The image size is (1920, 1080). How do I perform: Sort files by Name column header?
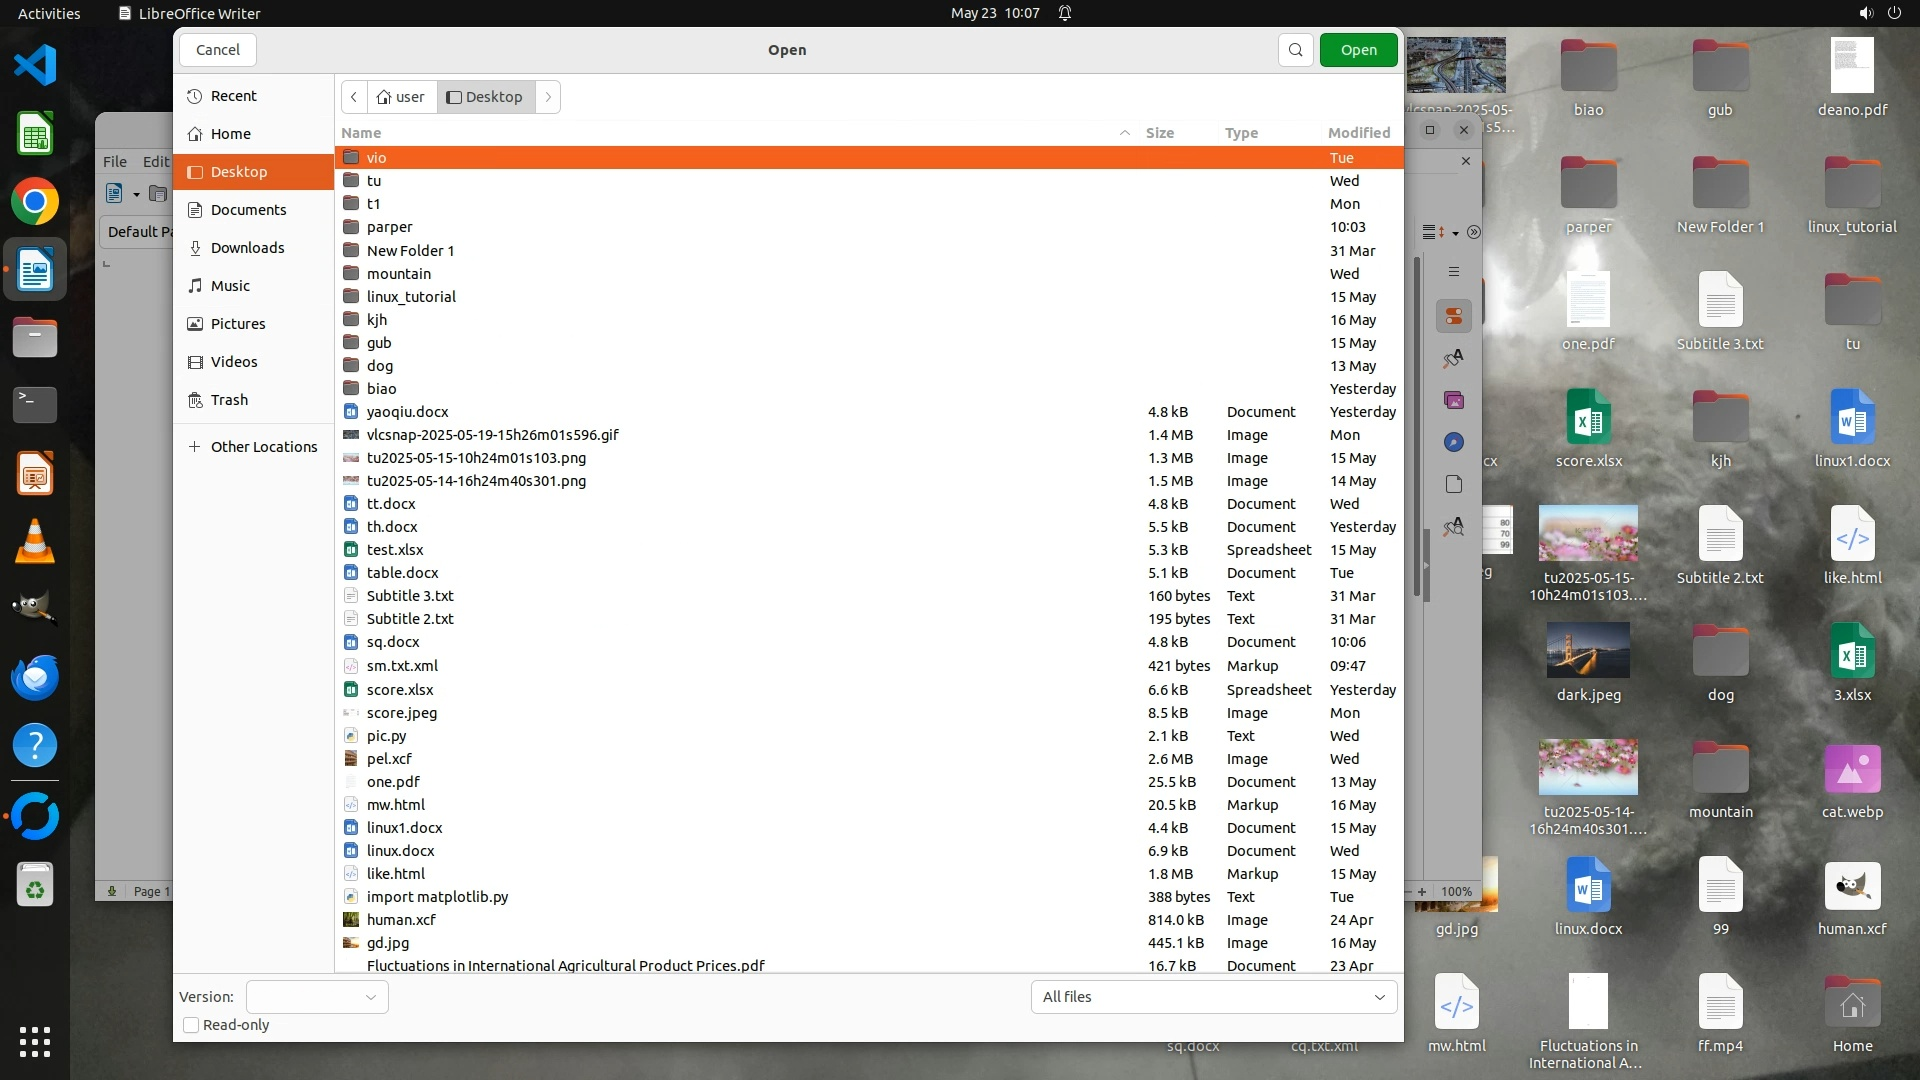[x=361, y=133]
